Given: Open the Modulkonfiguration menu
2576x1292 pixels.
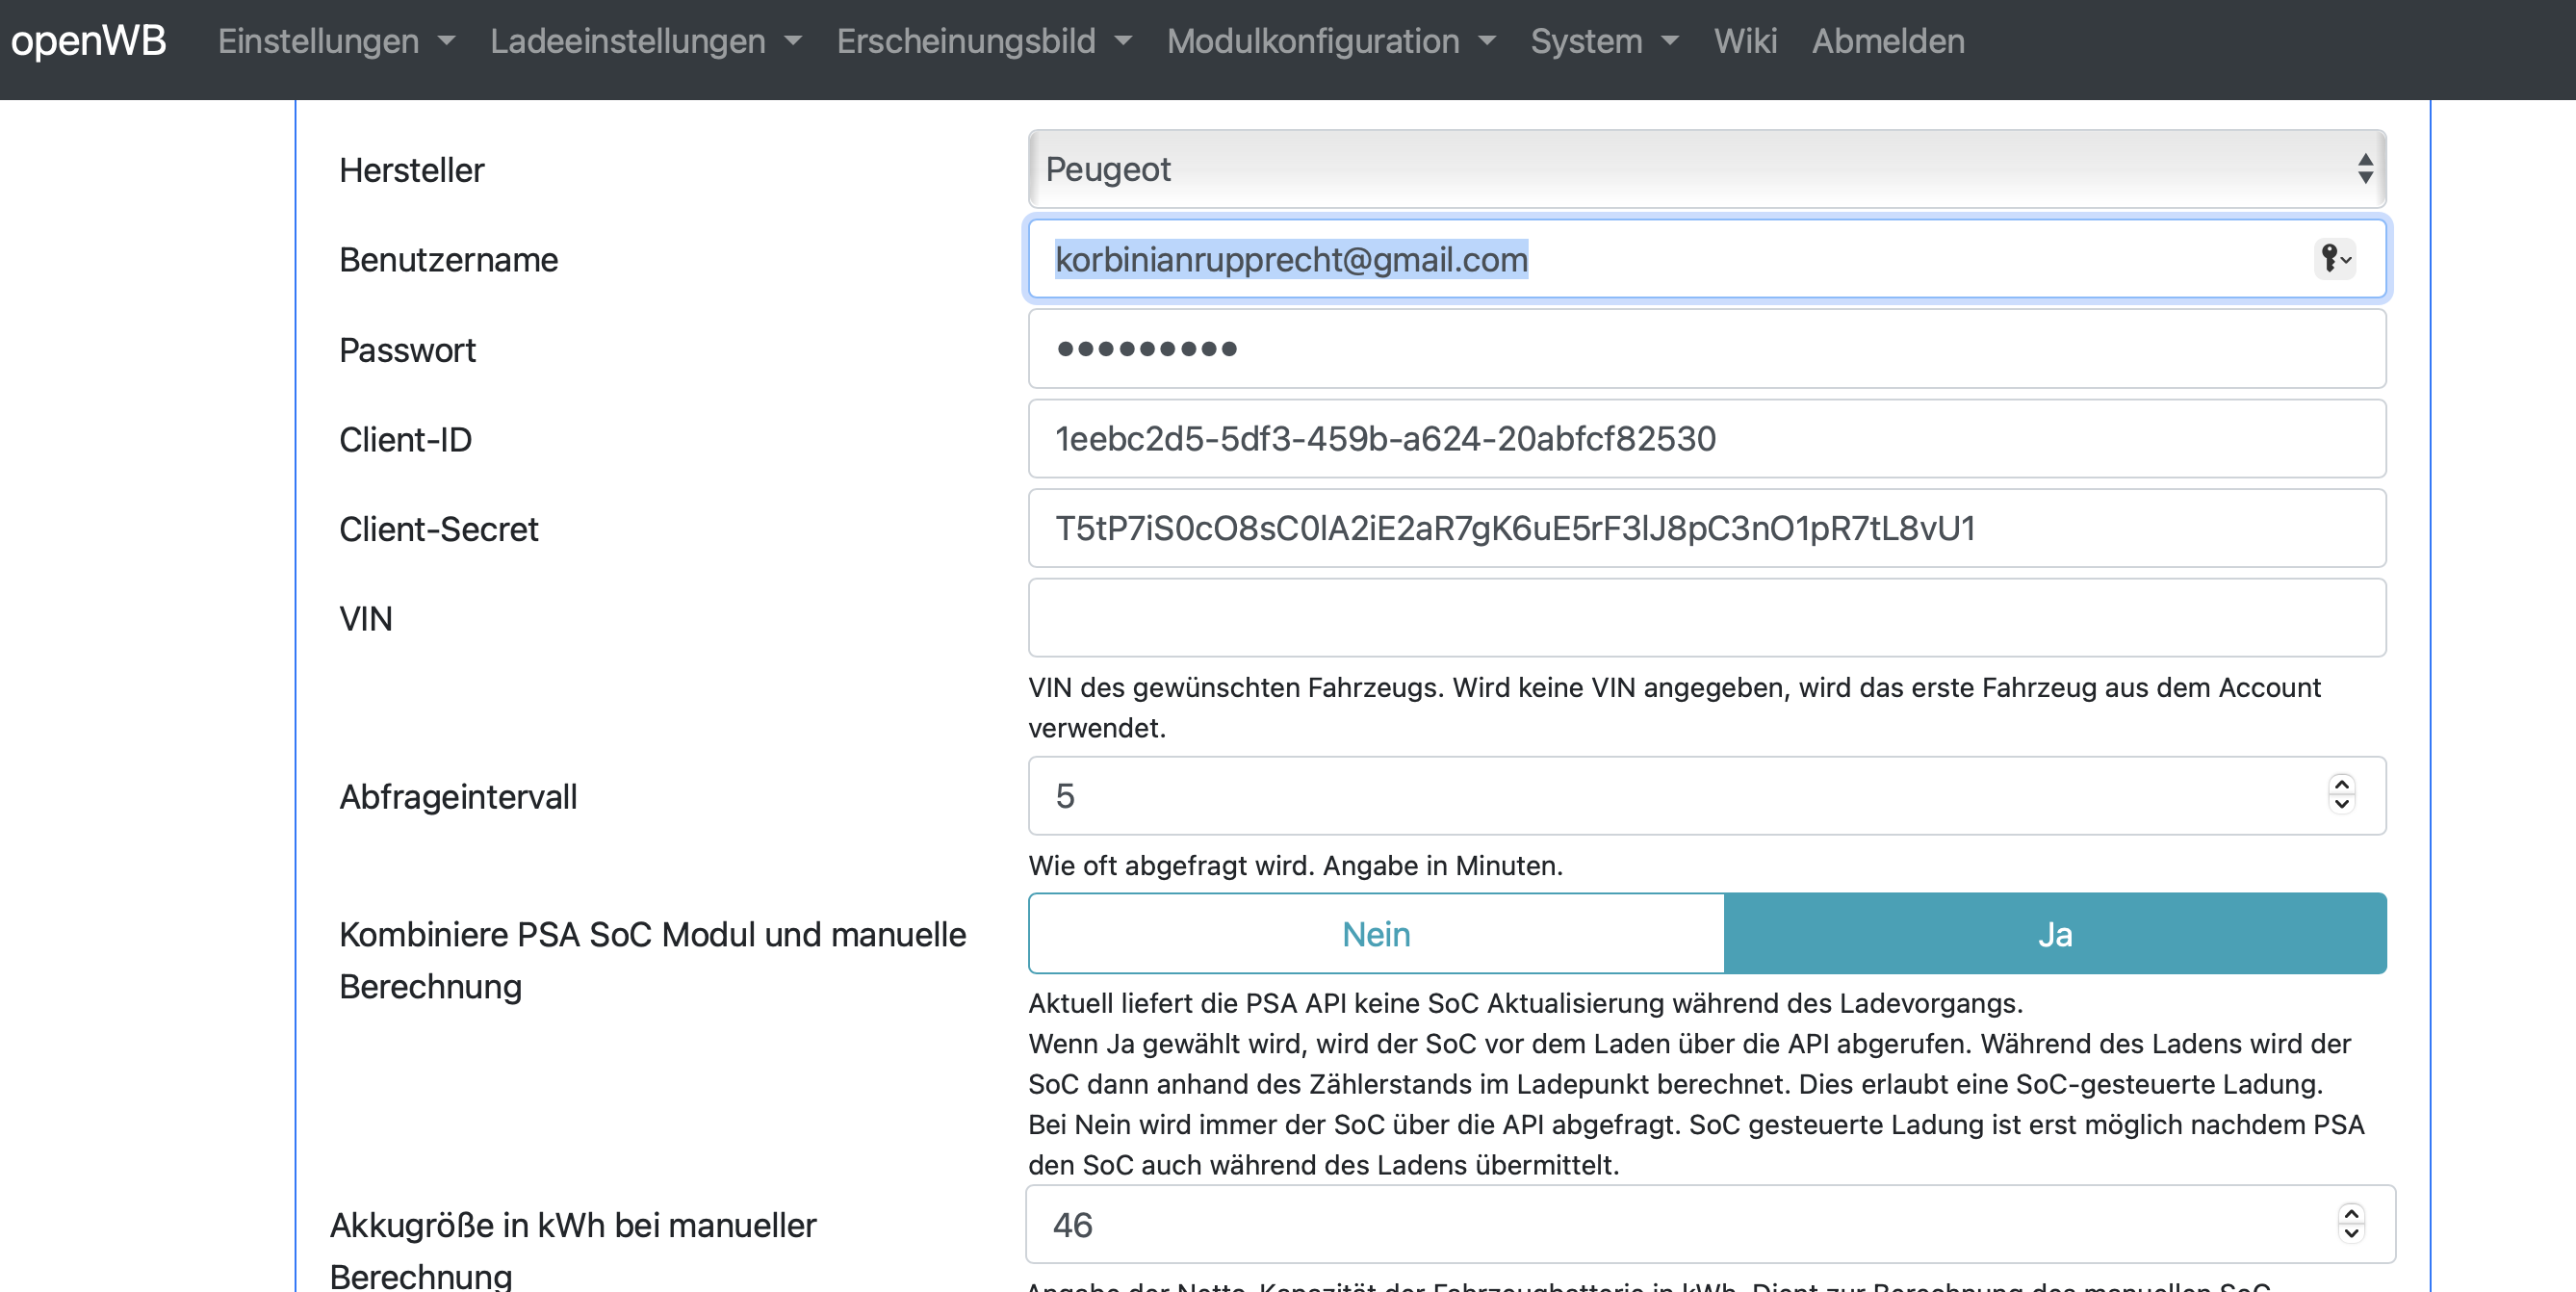Looking at the screenshot, I should [x=1330, y=41].
